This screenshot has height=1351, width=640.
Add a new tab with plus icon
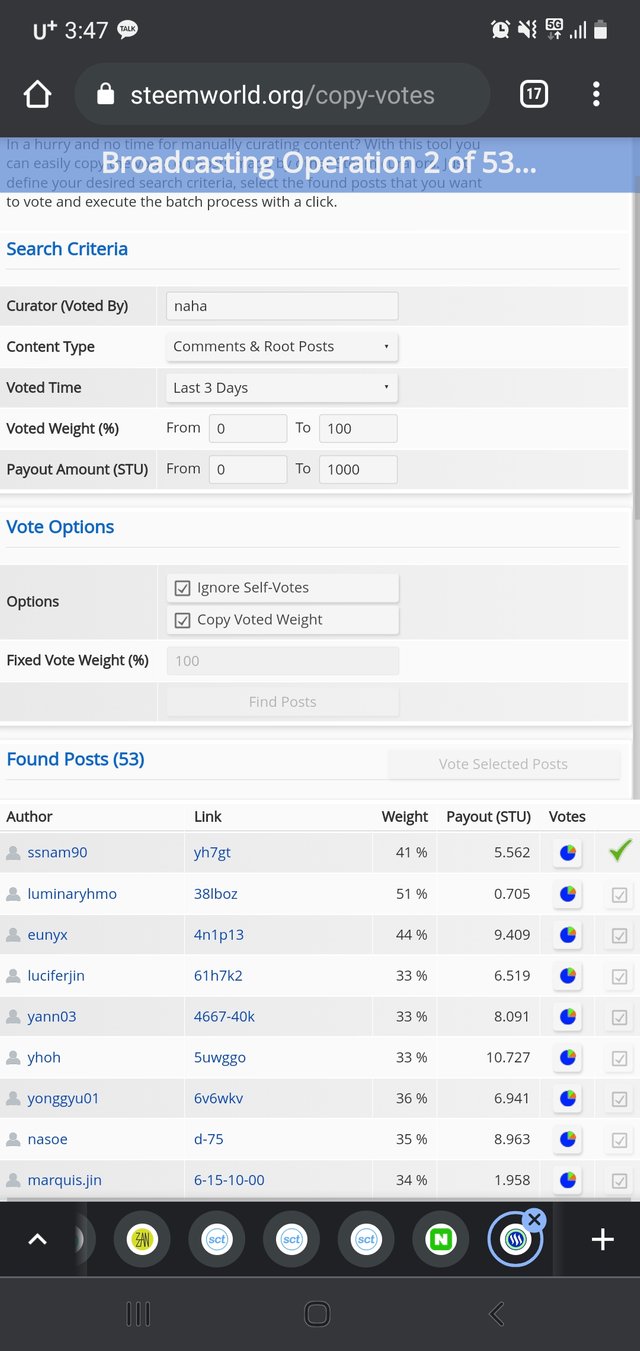(x=602, y=1240)
